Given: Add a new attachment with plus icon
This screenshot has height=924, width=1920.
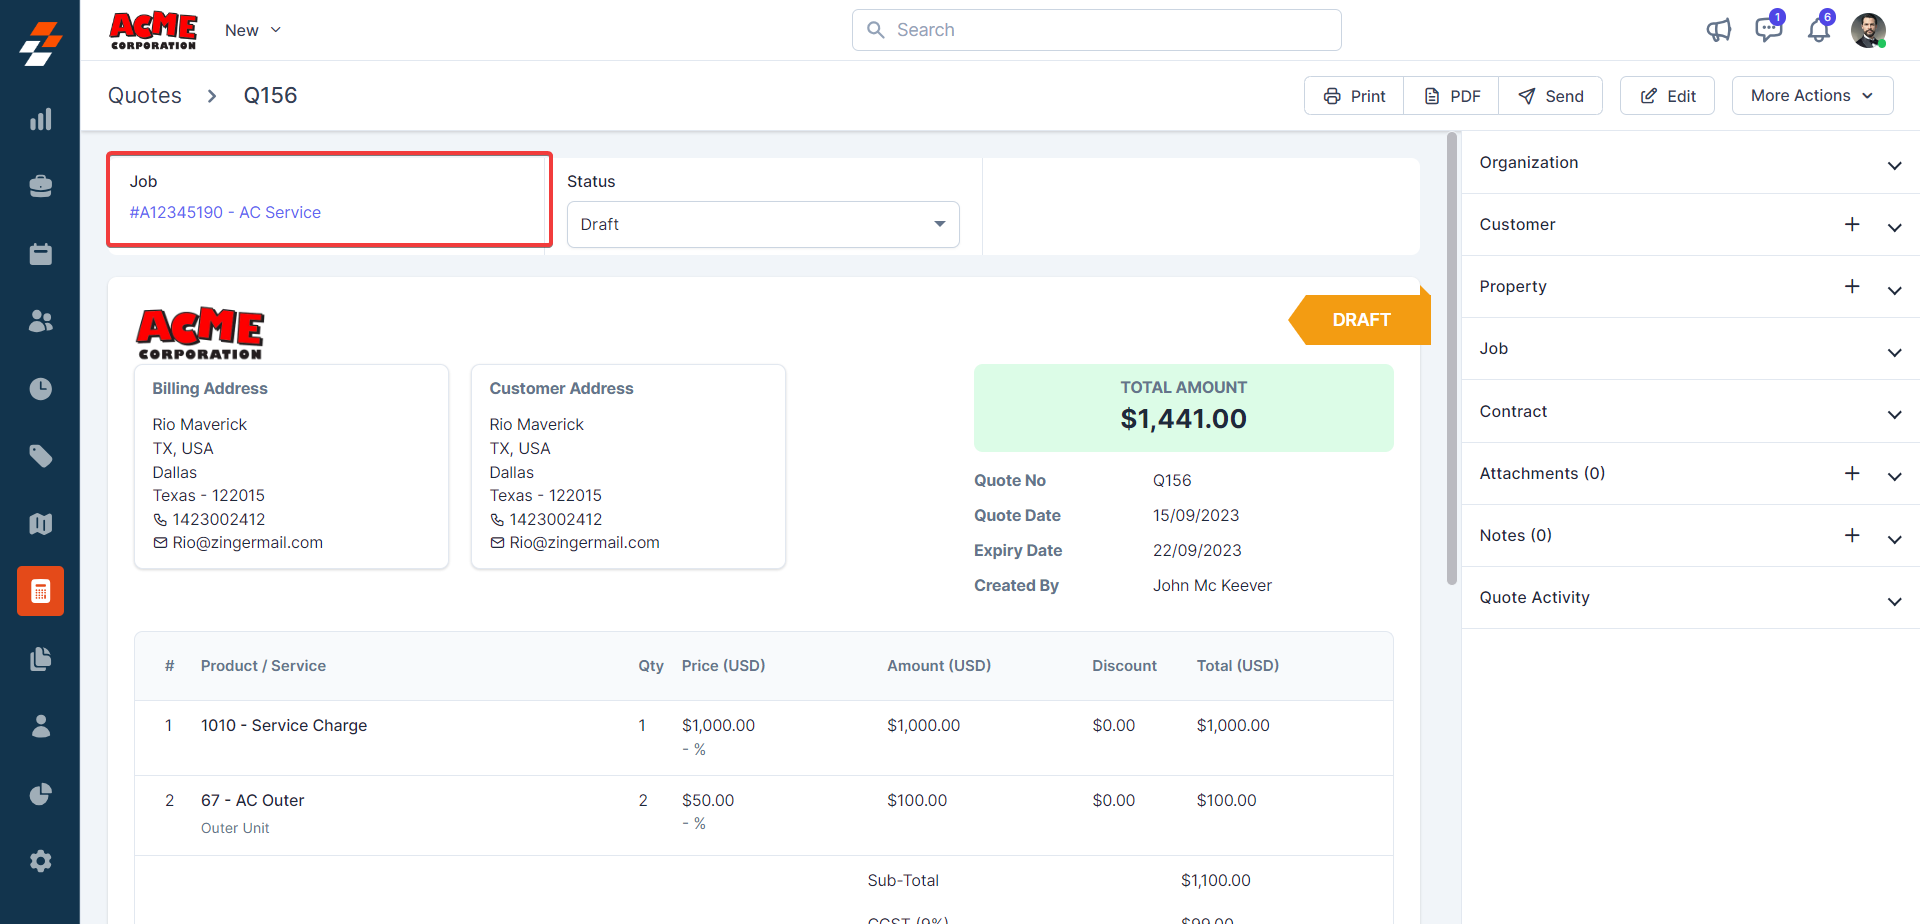Looking at the screenshot, I should tap(1852, 473).
